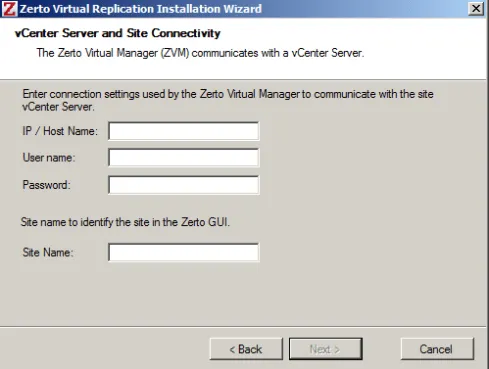The image size is (489, 369).
Task: Activate the Site Name text field
Action: (x=183, y=252)
